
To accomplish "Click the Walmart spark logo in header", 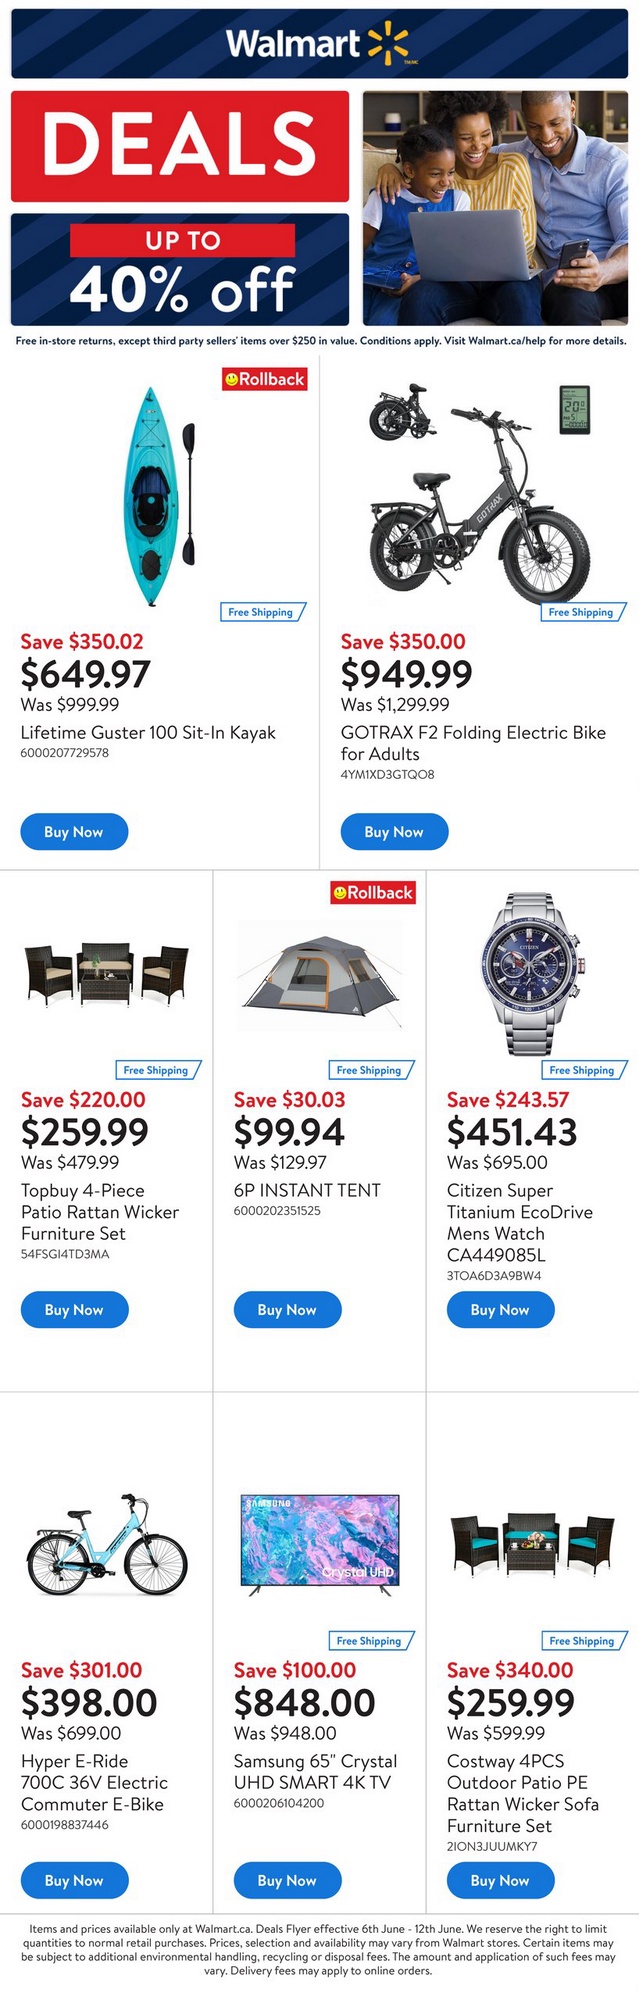I will pyautogui.click(x=387, y=45).
